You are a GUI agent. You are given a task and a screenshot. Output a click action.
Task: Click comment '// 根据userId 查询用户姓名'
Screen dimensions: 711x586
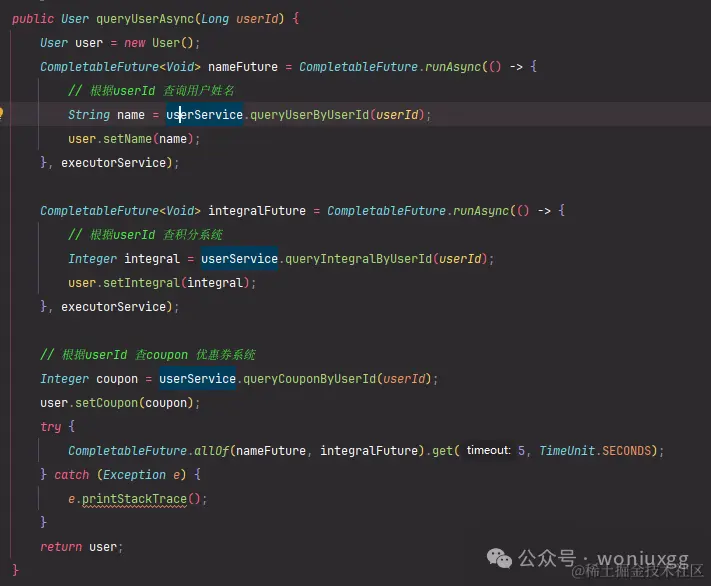151,91
